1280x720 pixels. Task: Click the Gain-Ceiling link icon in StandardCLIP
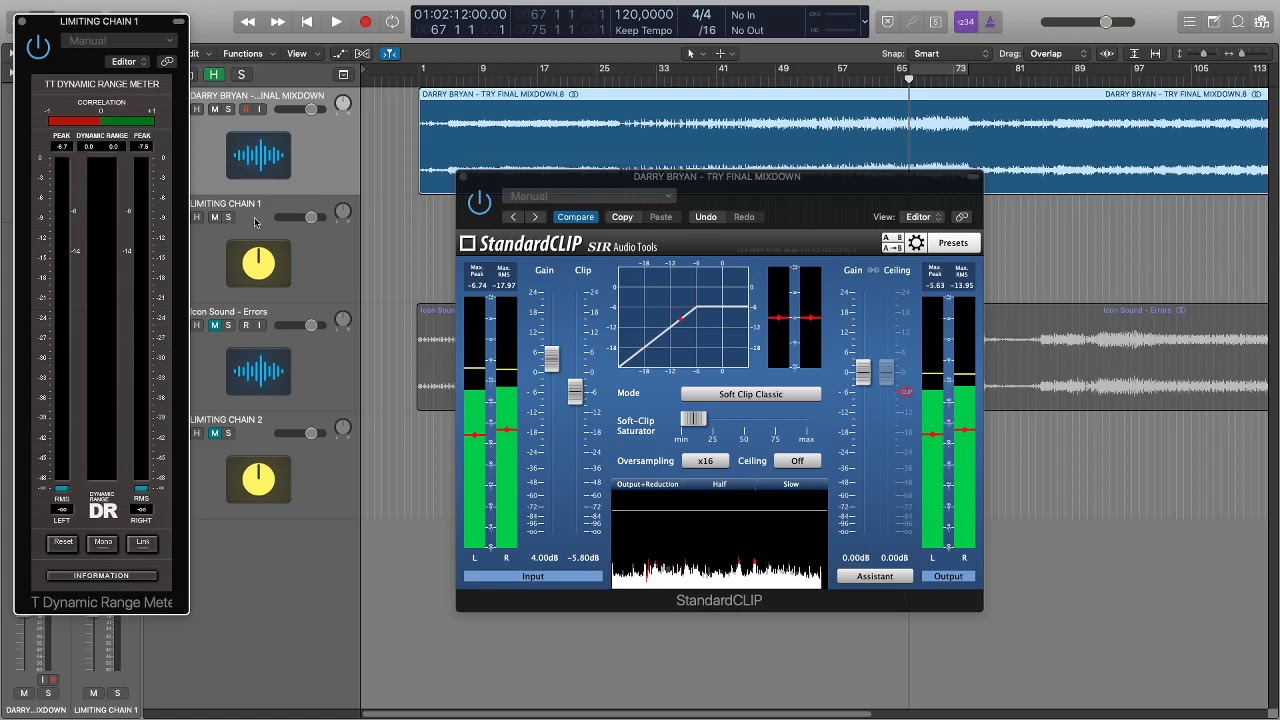point(874,270)
